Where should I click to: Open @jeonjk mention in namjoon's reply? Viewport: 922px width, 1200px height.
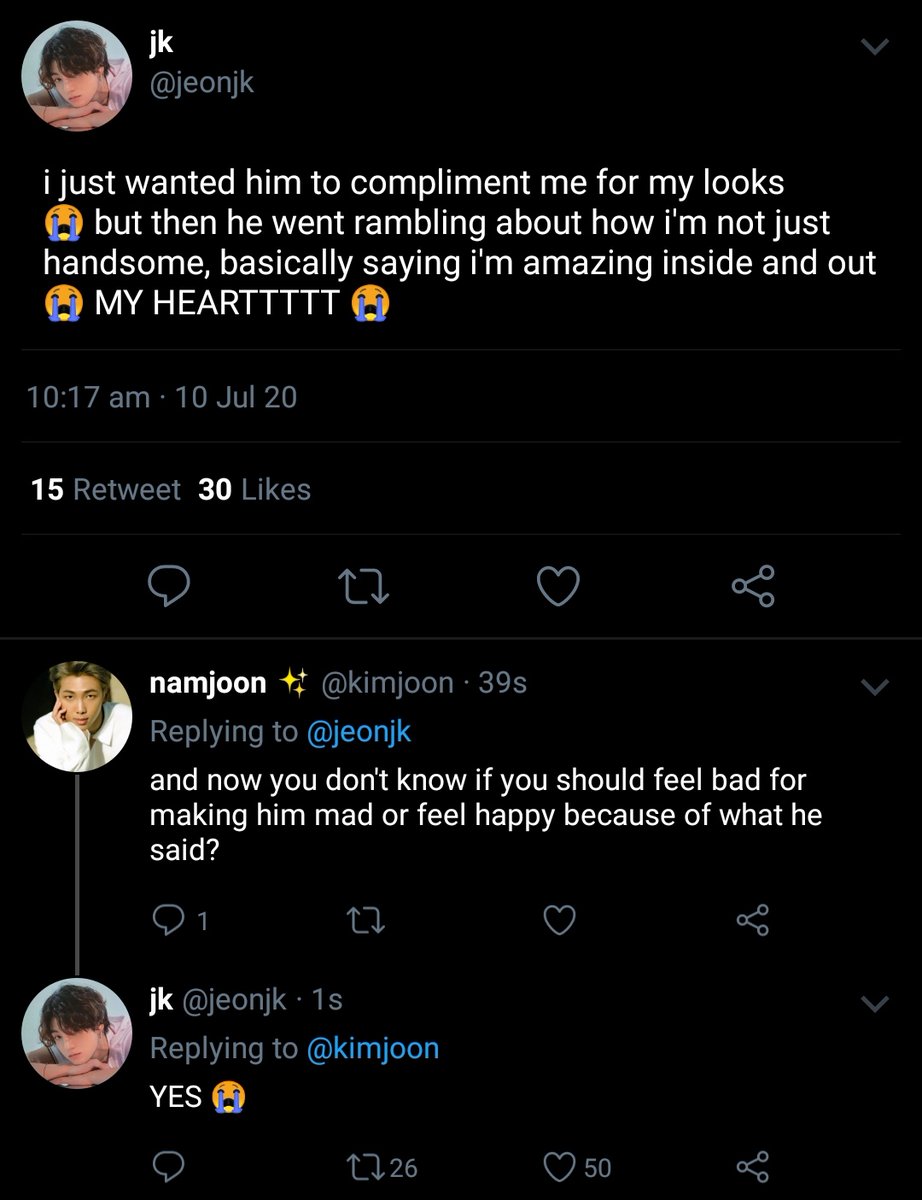tap(357, 731)
